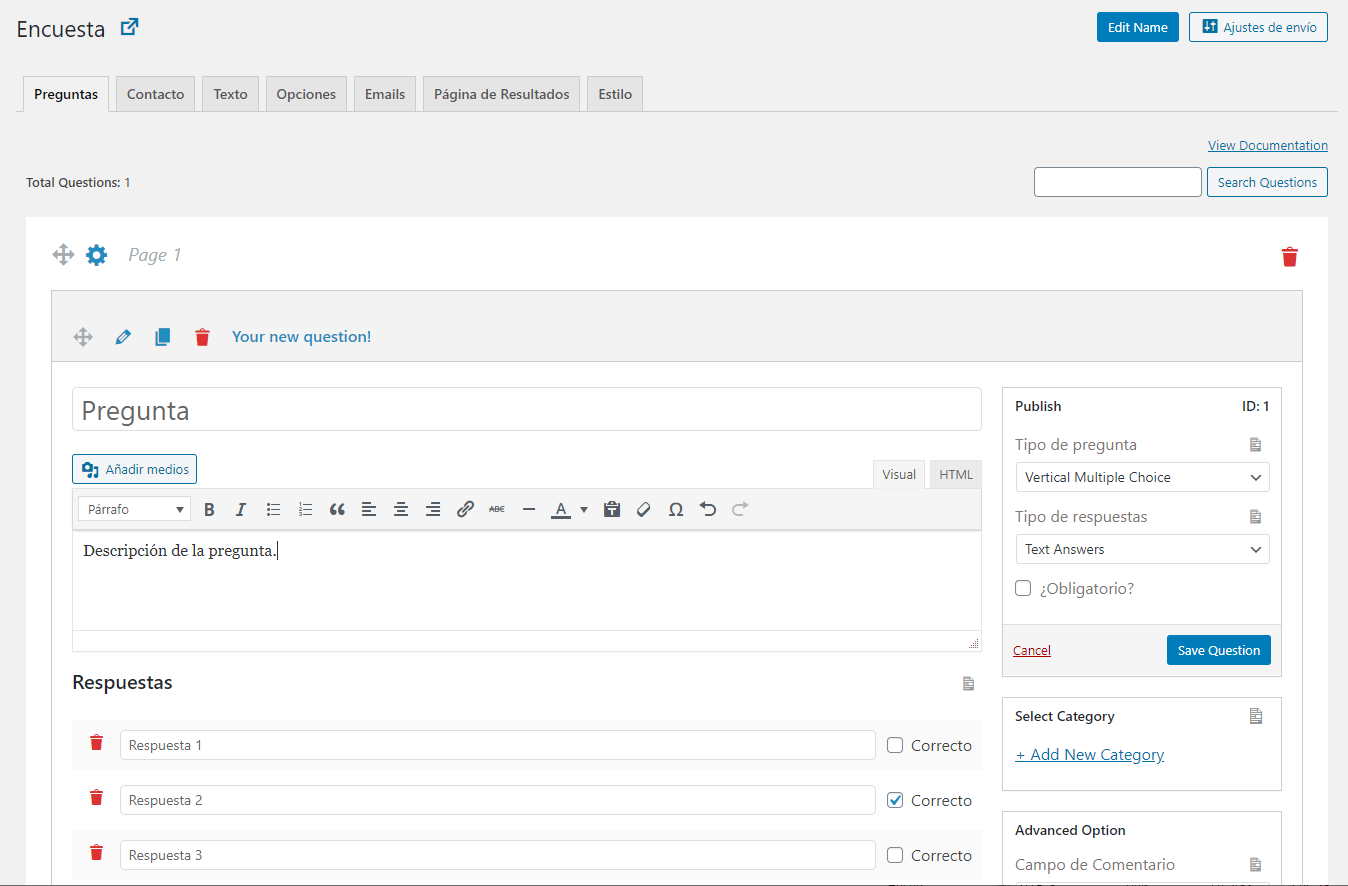This screenshot has width=1348, height=886.
Task: Save the question
Action: pyautogui.click(x=1218, y=649)
